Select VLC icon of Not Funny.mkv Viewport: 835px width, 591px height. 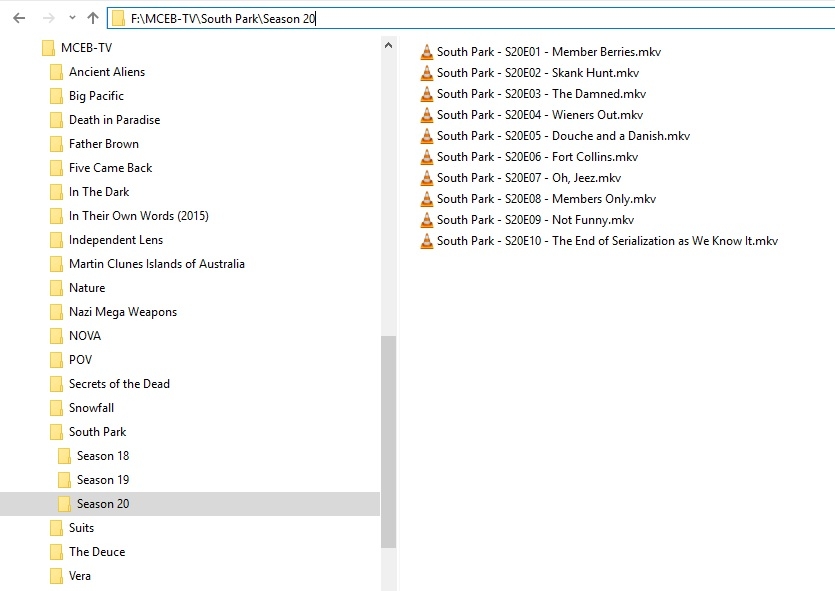(427, 220)
